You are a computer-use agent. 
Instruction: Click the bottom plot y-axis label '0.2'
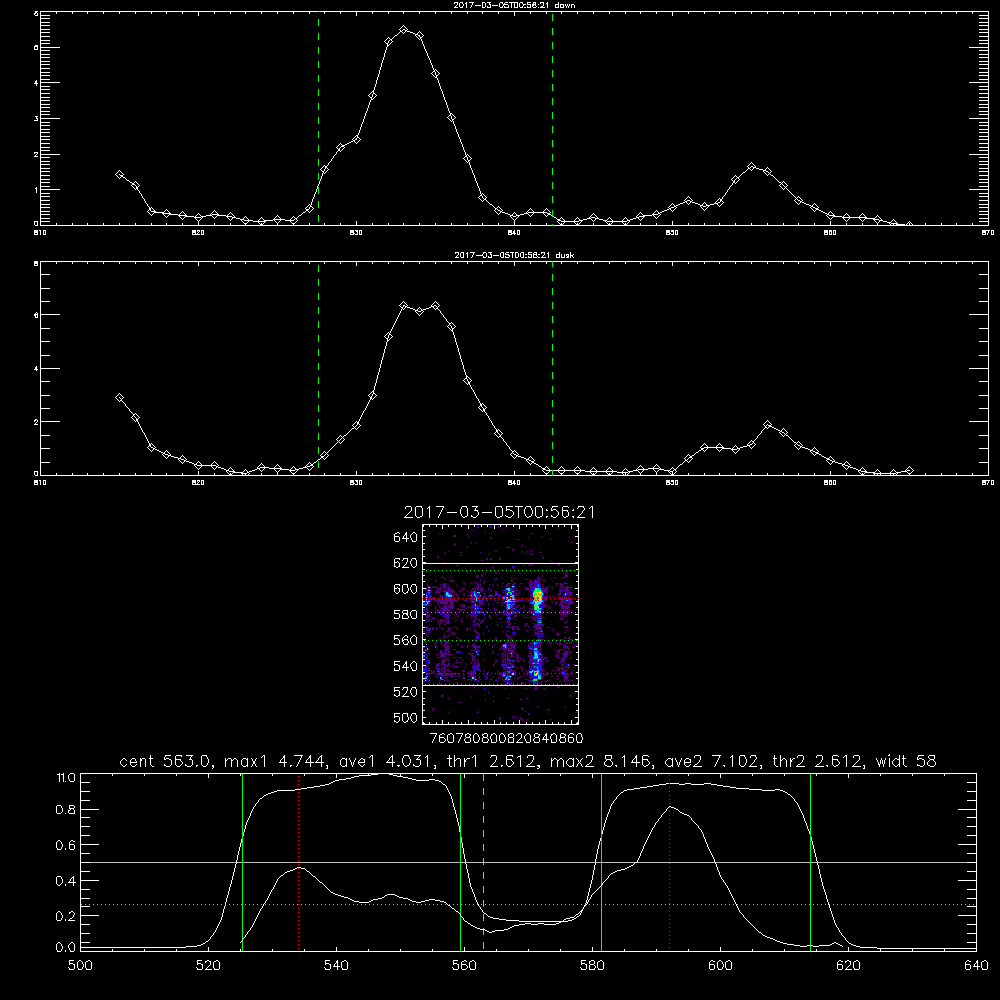click(66, 916)
